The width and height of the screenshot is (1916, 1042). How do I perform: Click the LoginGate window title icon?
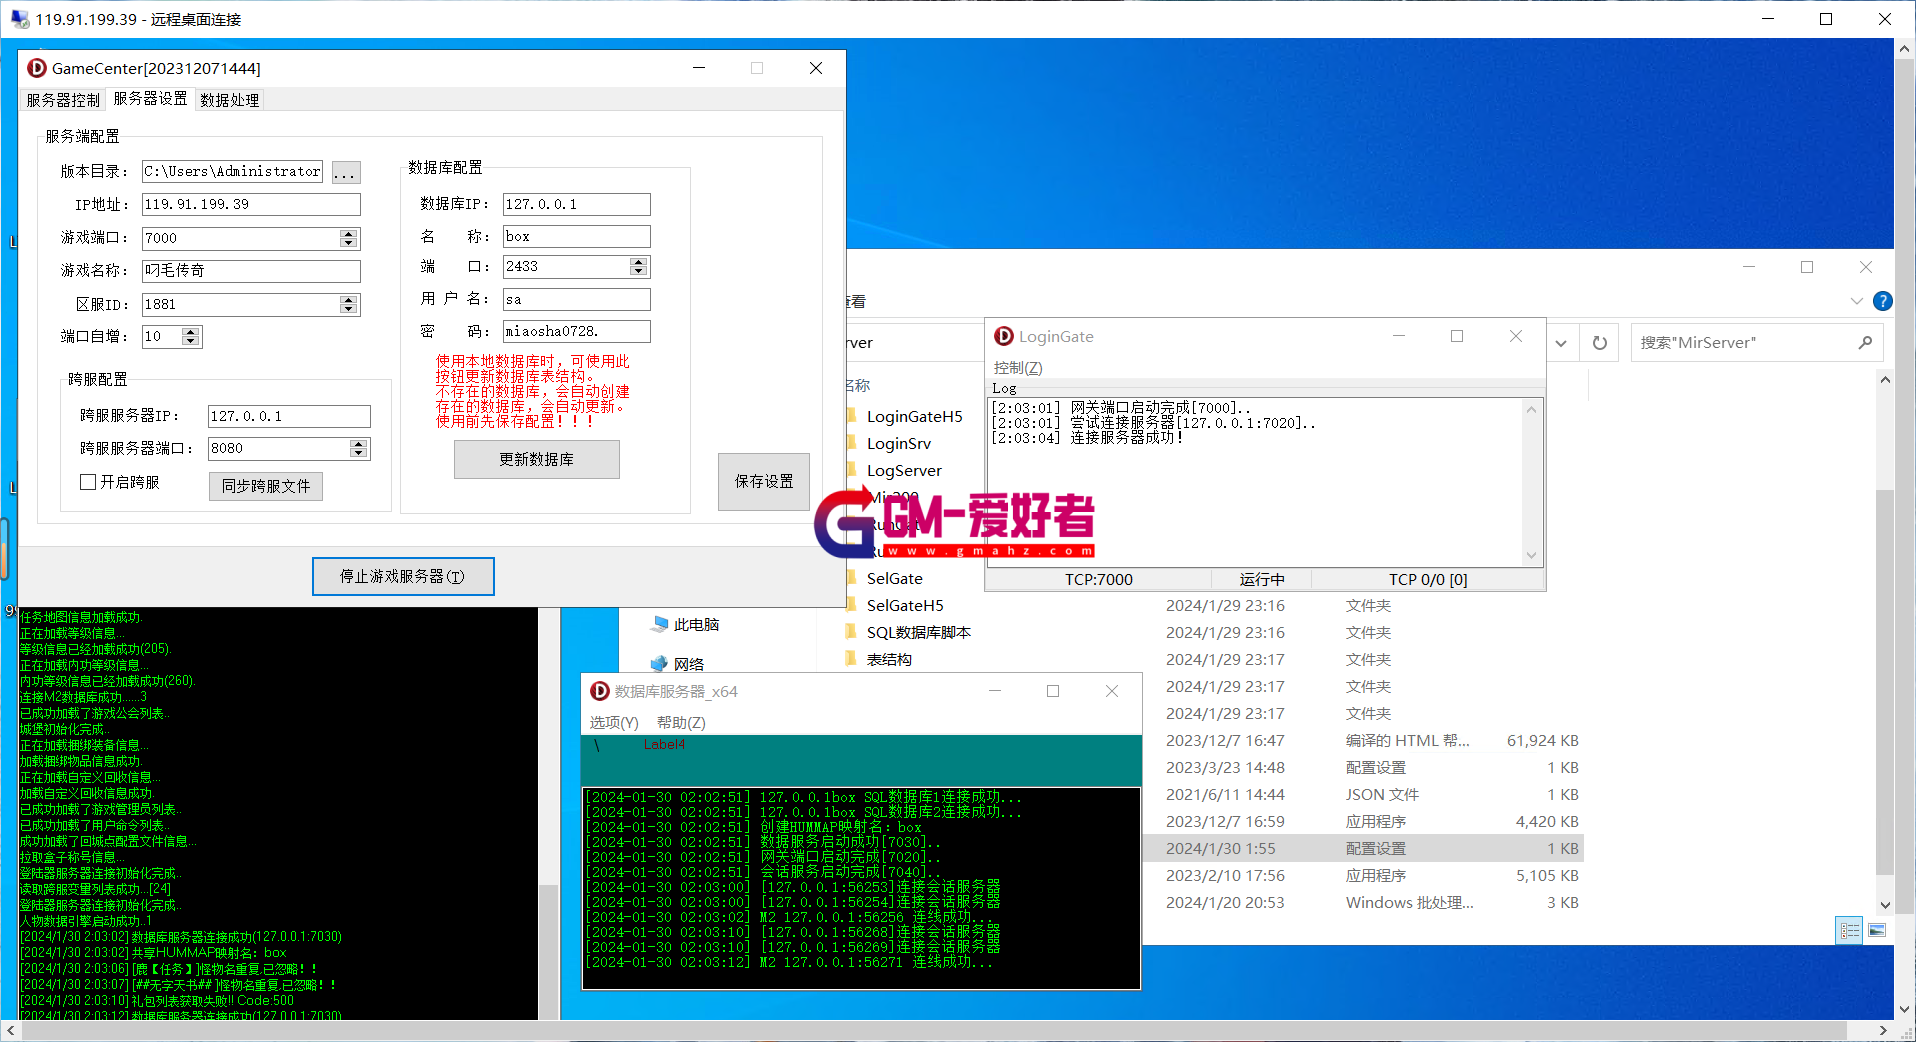click(1004, 336)
